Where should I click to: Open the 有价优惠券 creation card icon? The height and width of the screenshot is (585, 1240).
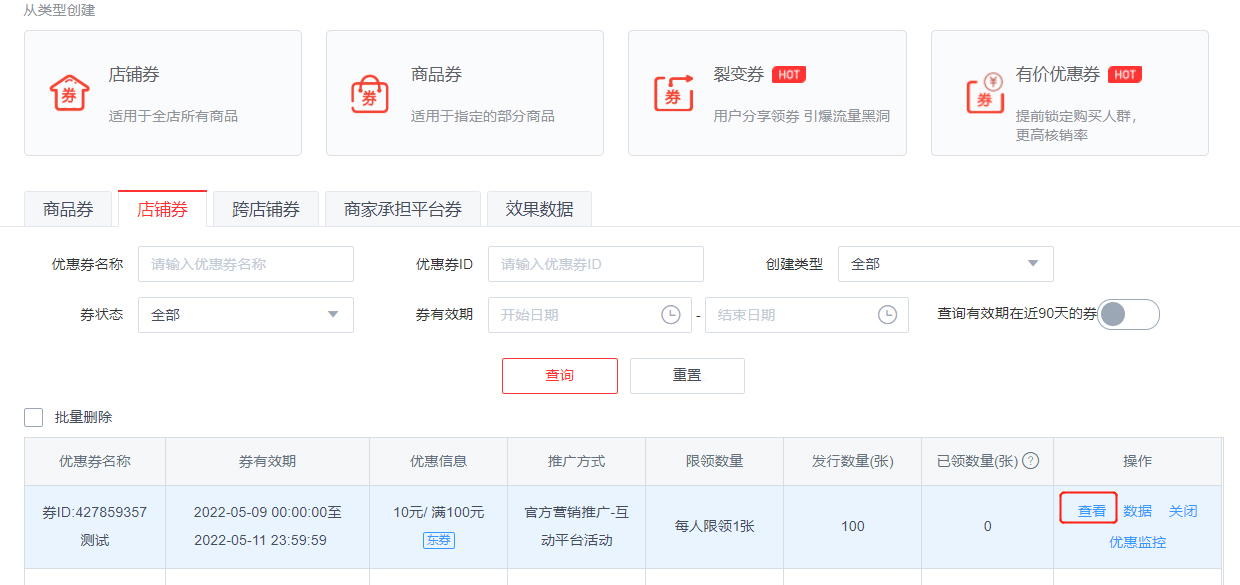pyautogui.click(x=985, y=93)
